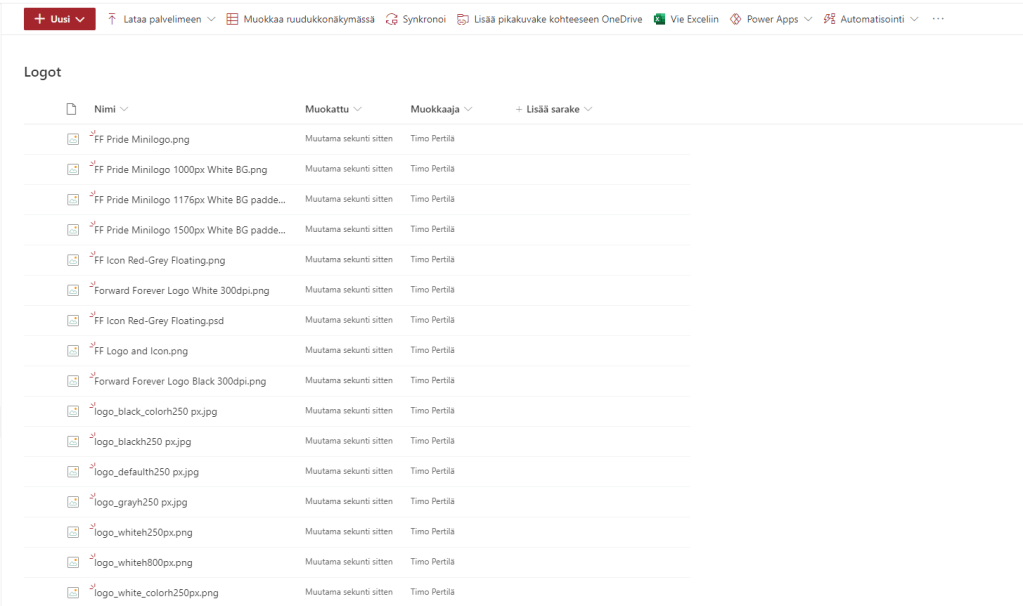Sort by the Nimi column header
1023x606 pixels.
click(x=110, y=109)
